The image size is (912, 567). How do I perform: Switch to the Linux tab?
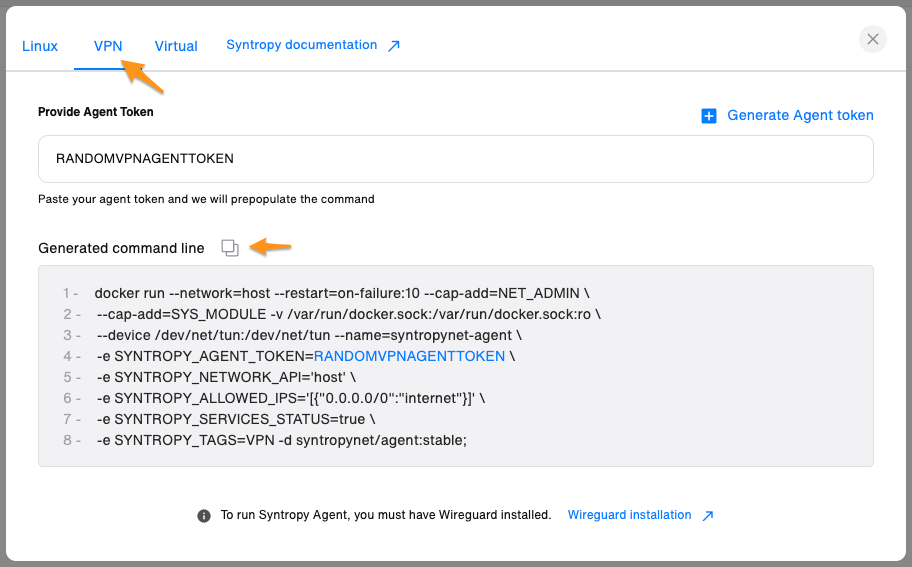[x=40, y=46]
